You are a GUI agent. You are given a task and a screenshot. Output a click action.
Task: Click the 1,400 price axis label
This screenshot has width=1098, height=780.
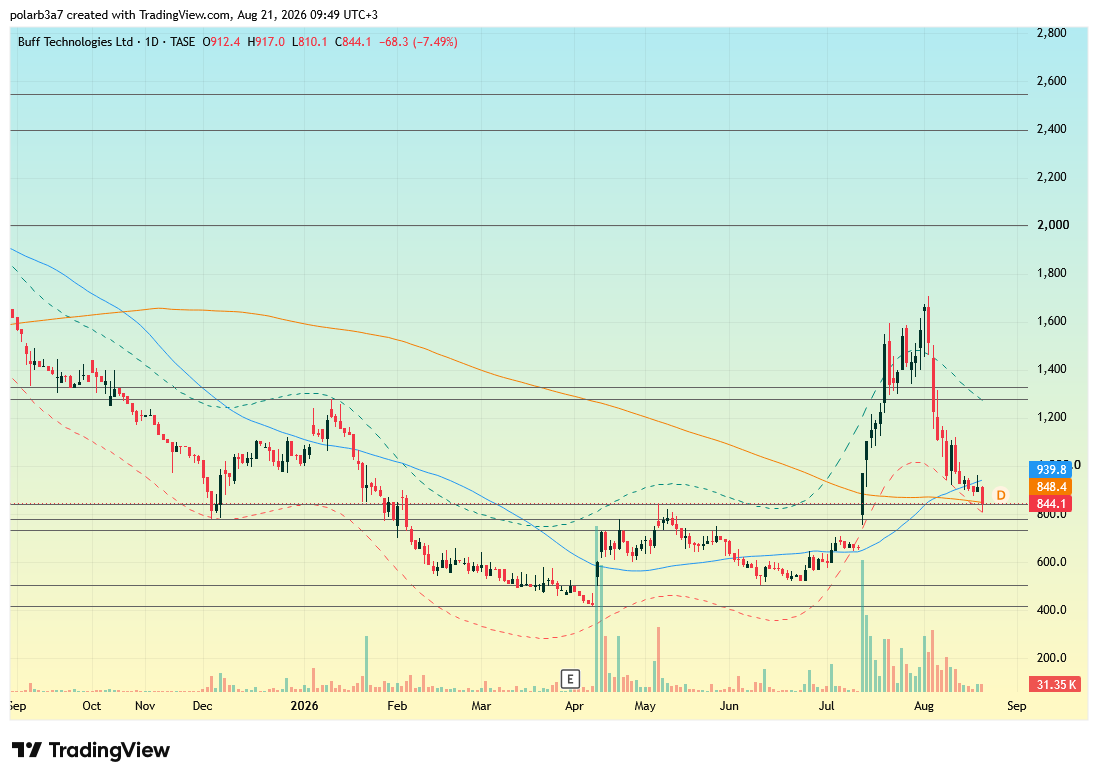(x=1051, y=369)
